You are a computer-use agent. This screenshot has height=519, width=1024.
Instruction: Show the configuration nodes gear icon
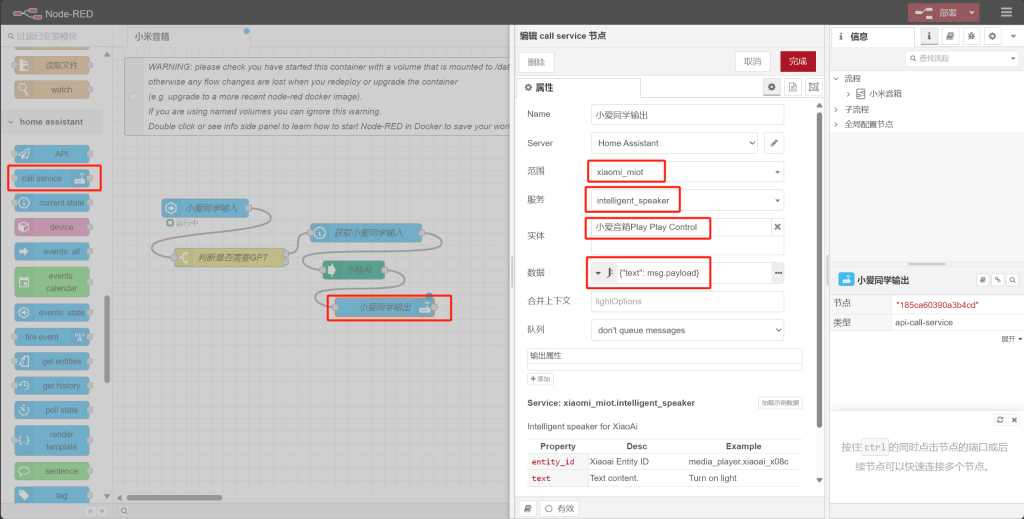pos(993,37)
